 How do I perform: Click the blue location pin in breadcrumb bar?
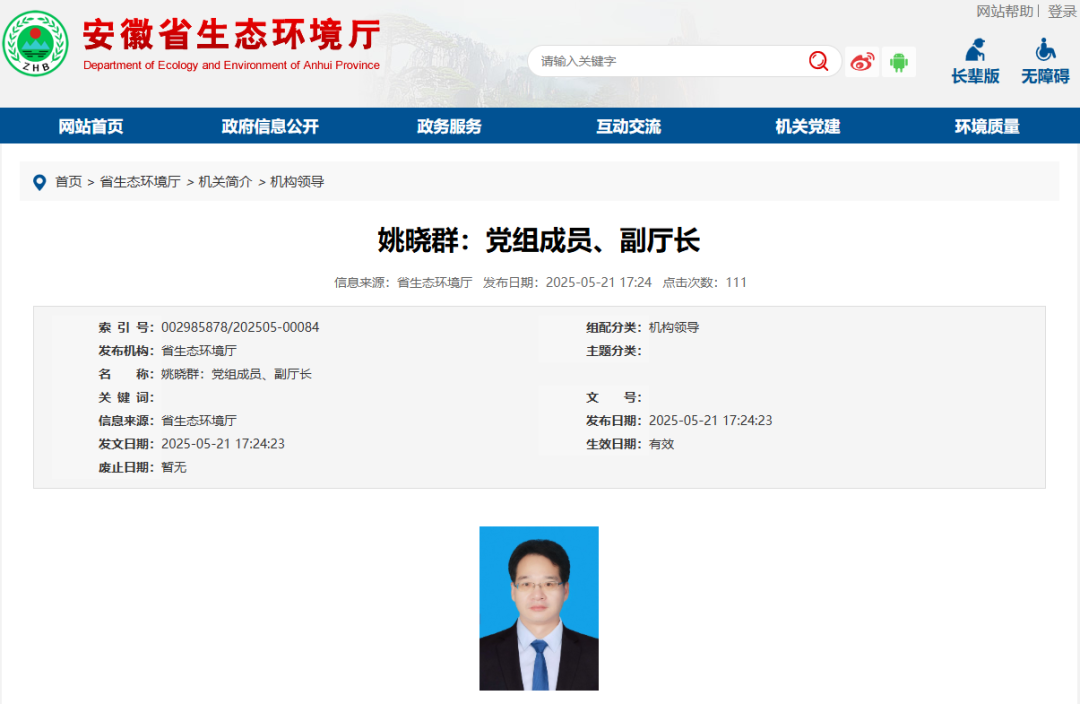tap(40, 182)
